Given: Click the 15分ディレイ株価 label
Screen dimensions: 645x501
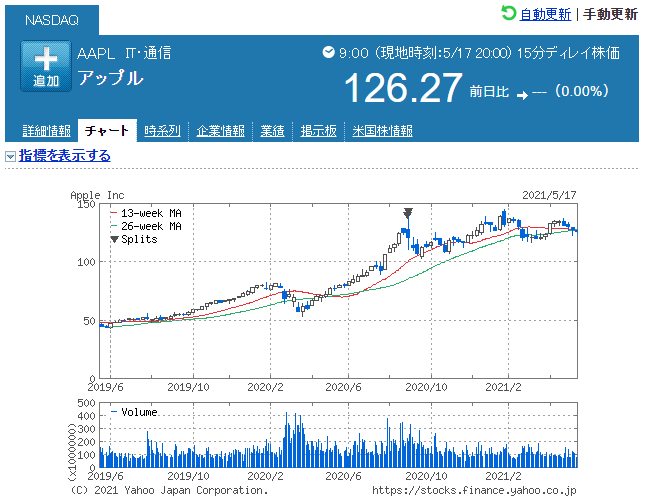Looking at the screenshot, I should pyautogui.click(x=568, y=53).
